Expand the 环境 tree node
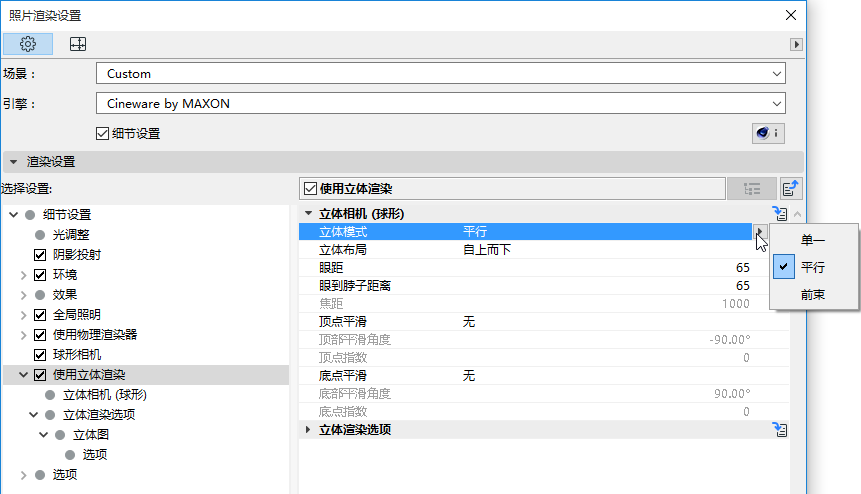 coord(24,275)
